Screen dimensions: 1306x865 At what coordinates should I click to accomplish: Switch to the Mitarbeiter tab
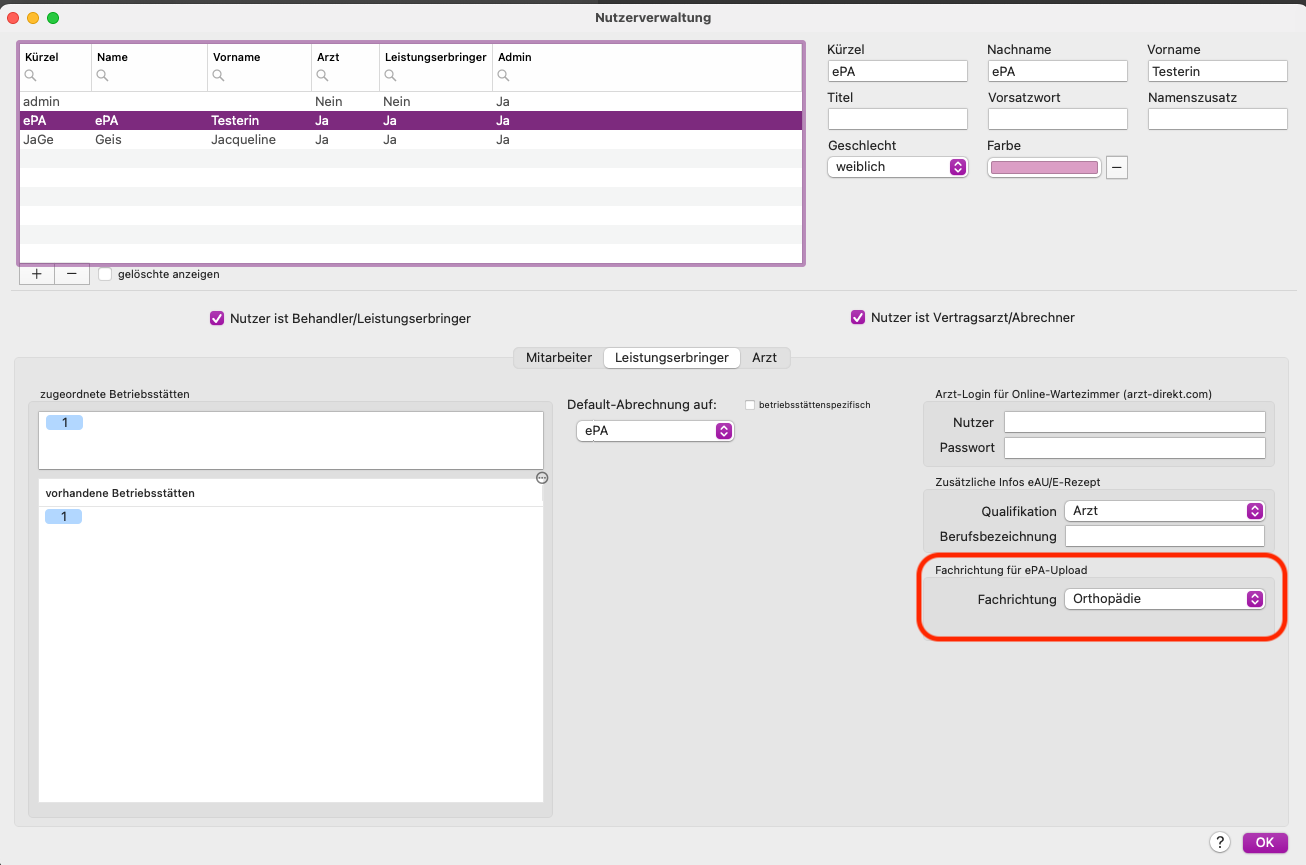pos(559,357)
